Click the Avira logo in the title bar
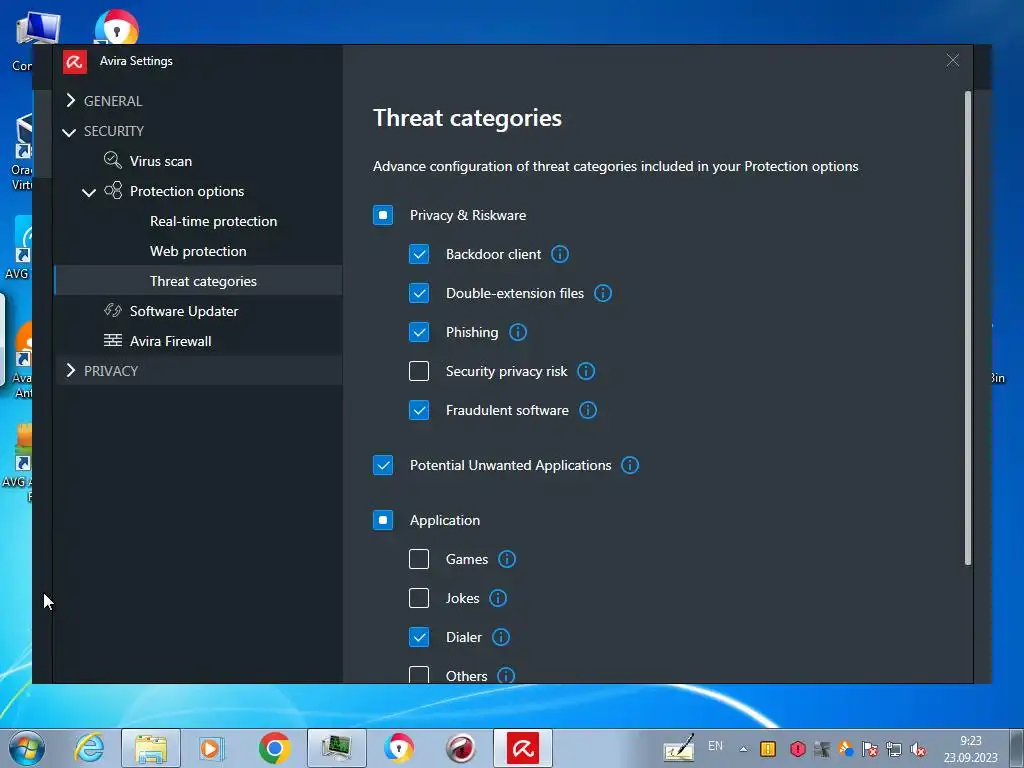 click(x=74, y=61)
